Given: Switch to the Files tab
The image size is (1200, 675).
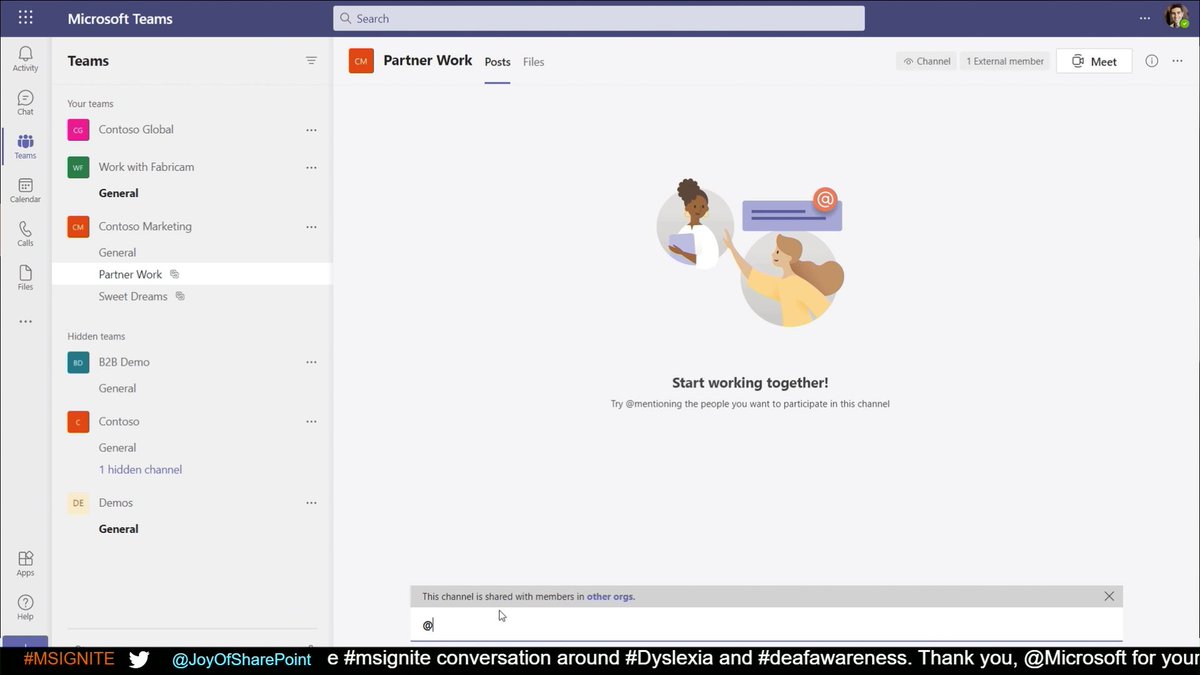Looking at the screenshot, I should [533, 61].
